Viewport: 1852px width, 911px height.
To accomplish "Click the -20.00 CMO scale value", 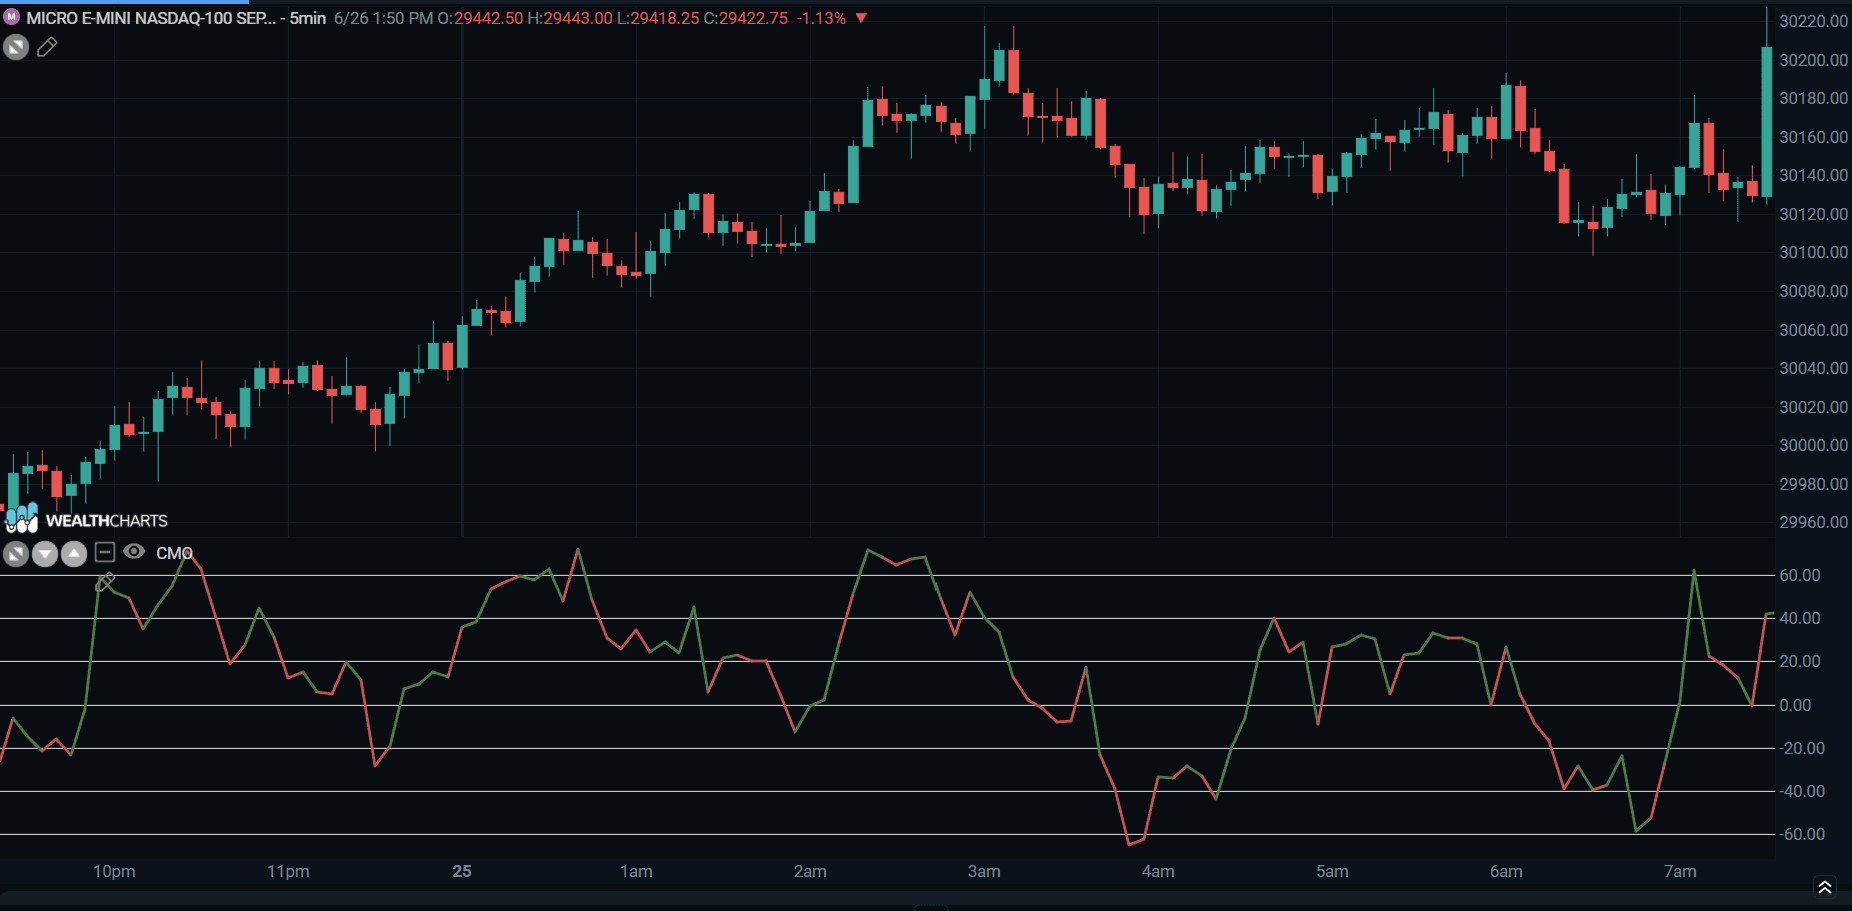I will click(1802, 748).
